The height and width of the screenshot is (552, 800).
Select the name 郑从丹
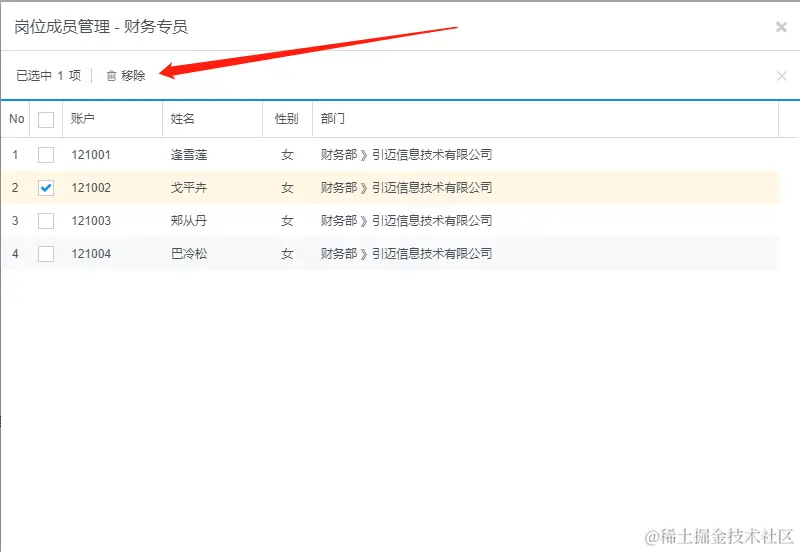pyautogui.click(x=189, y=221)
